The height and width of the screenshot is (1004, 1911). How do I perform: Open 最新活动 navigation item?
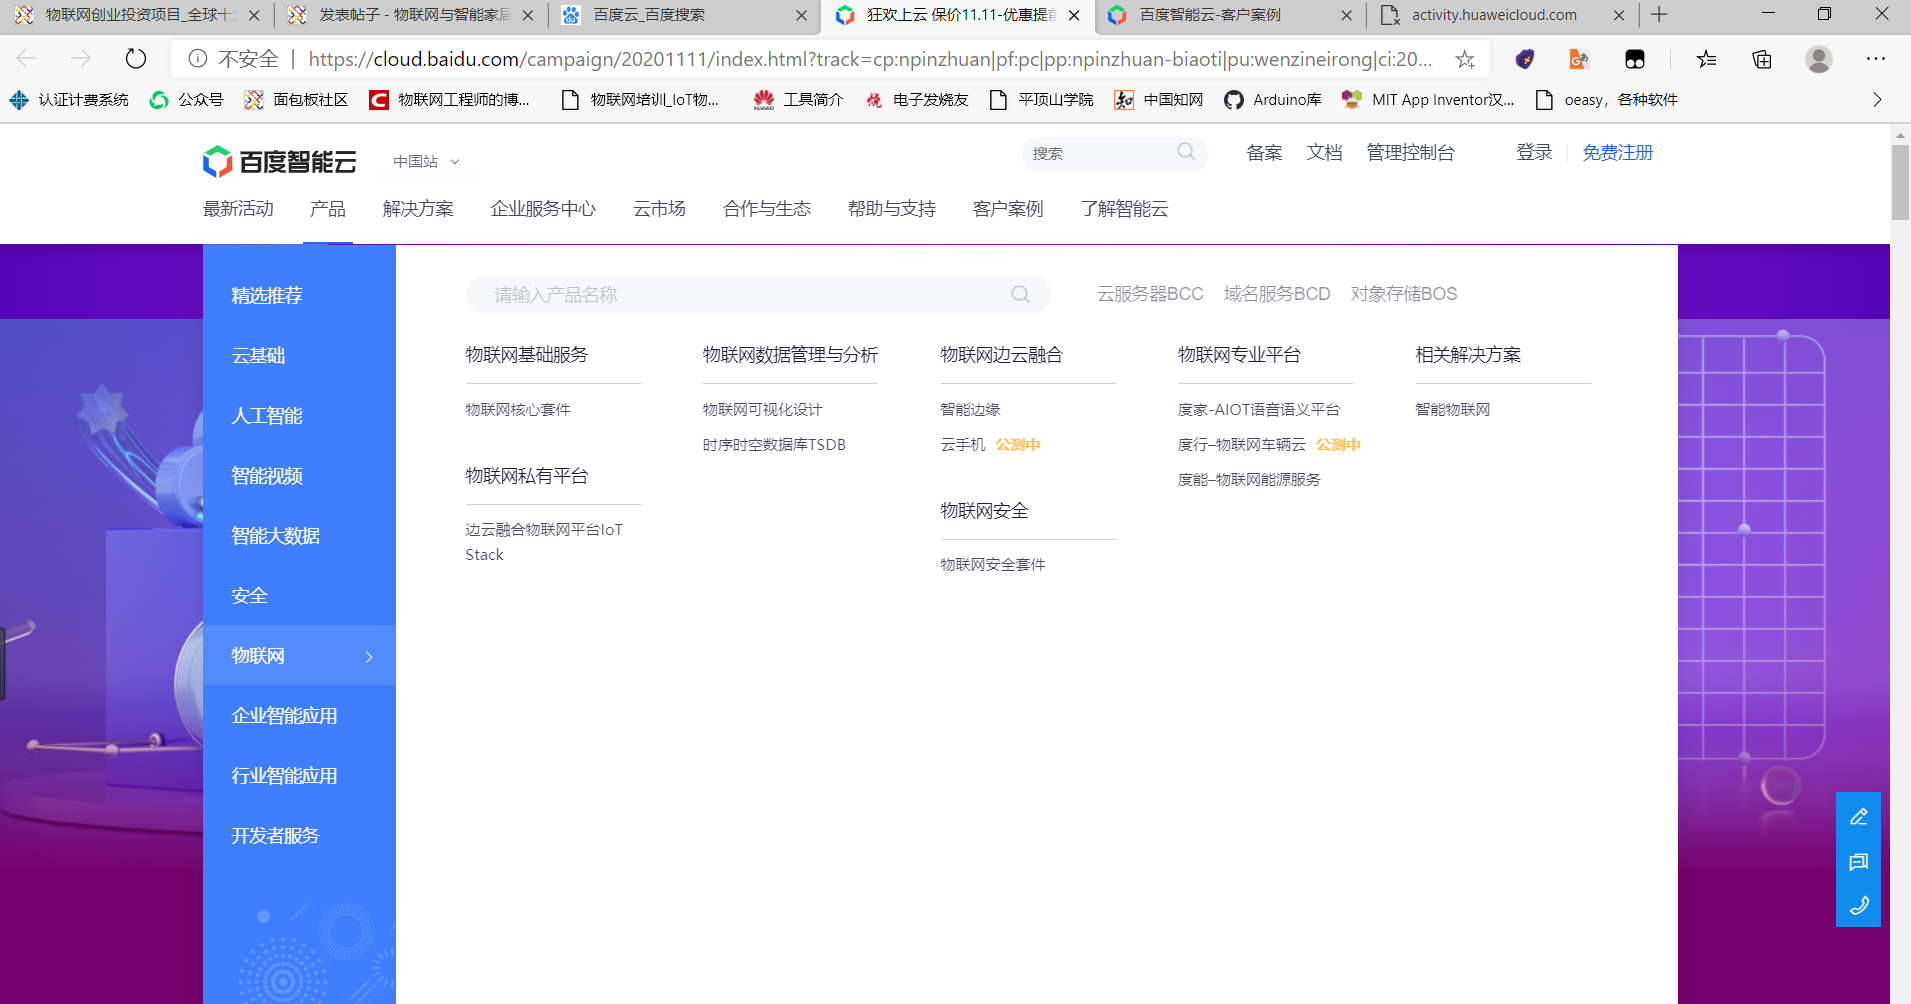pyautogui.click(x=238, y=208)
